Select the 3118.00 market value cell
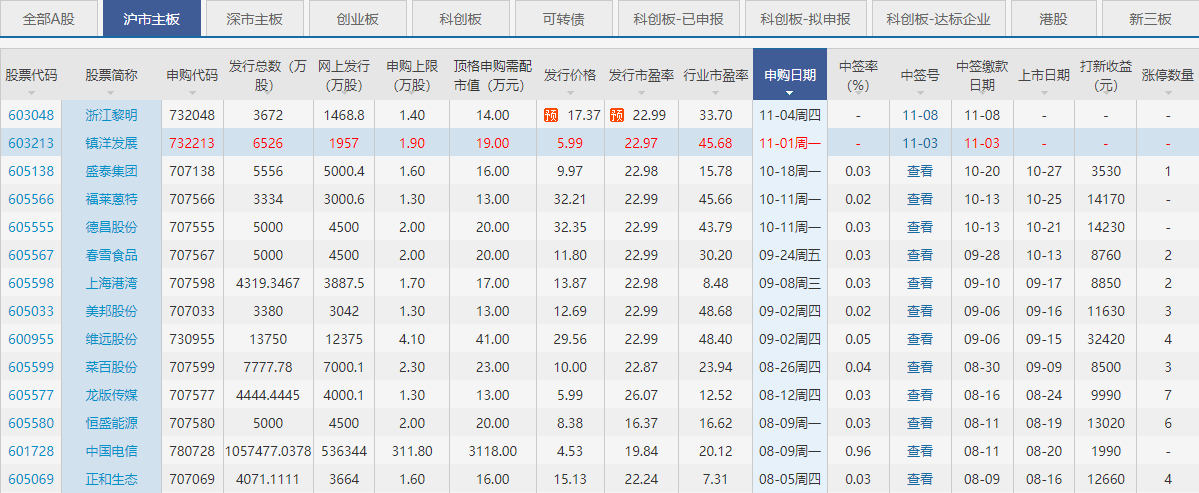Image resolution: width=1199 pixels, height=493 pixels. (492, 452)
